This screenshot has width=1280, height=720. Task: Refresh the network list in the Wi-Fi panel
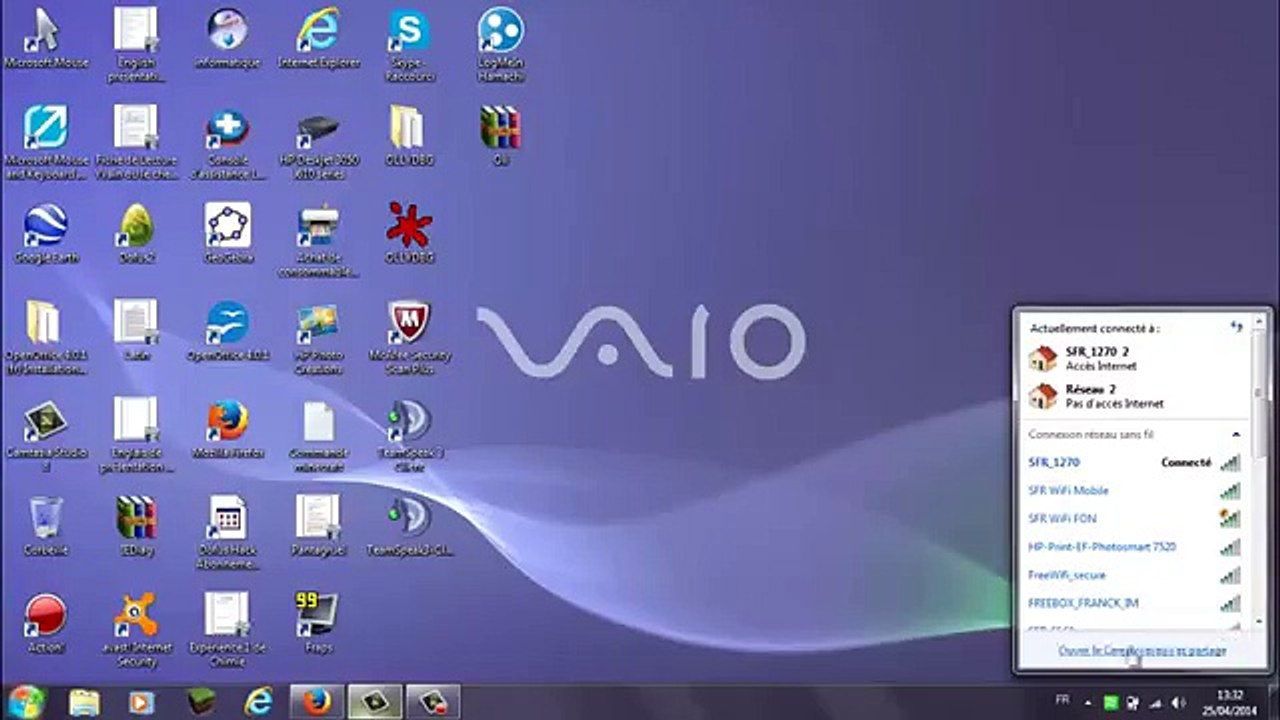pyautogui.click(x=1236, y=327)
